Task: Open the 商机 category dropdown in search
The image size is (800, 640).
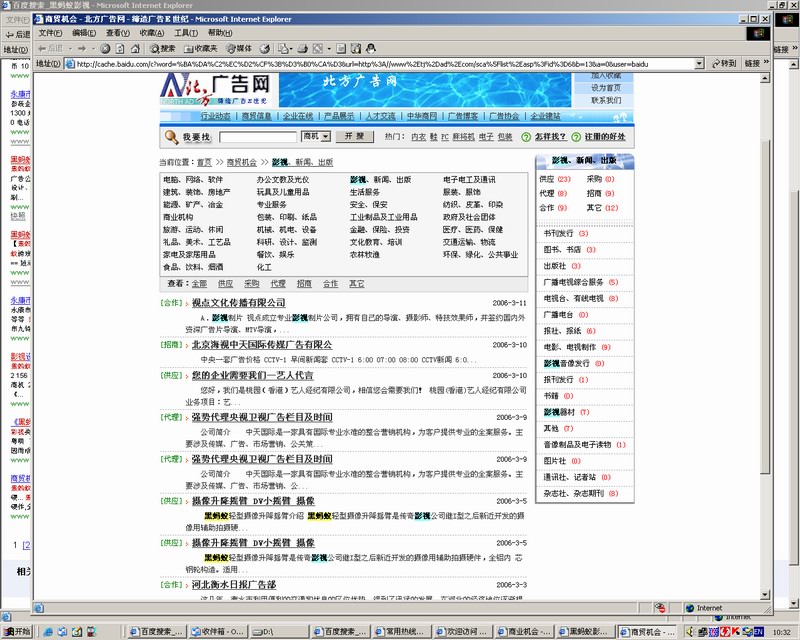Action: point(326,136)
